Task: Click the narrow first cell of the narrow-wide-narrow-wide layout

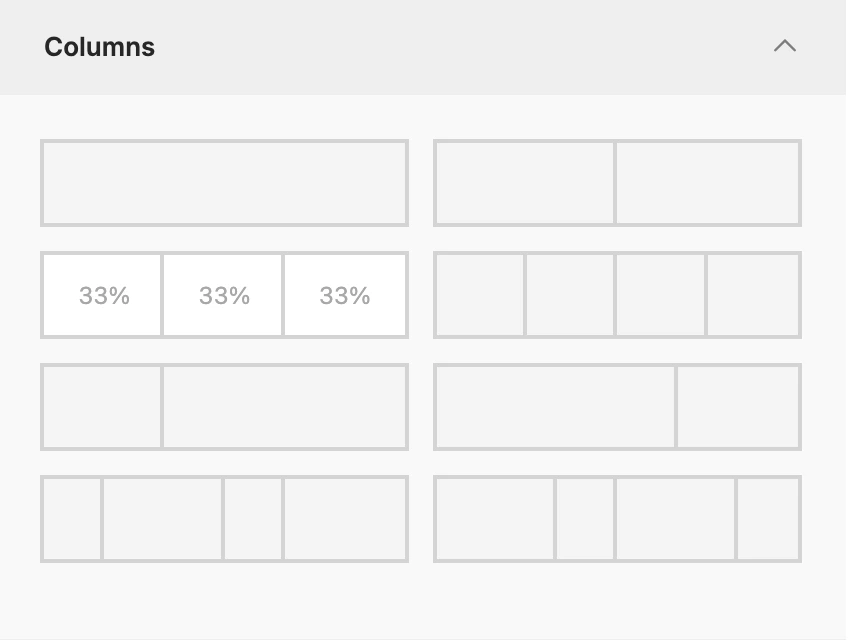Action: pos(72,519)
